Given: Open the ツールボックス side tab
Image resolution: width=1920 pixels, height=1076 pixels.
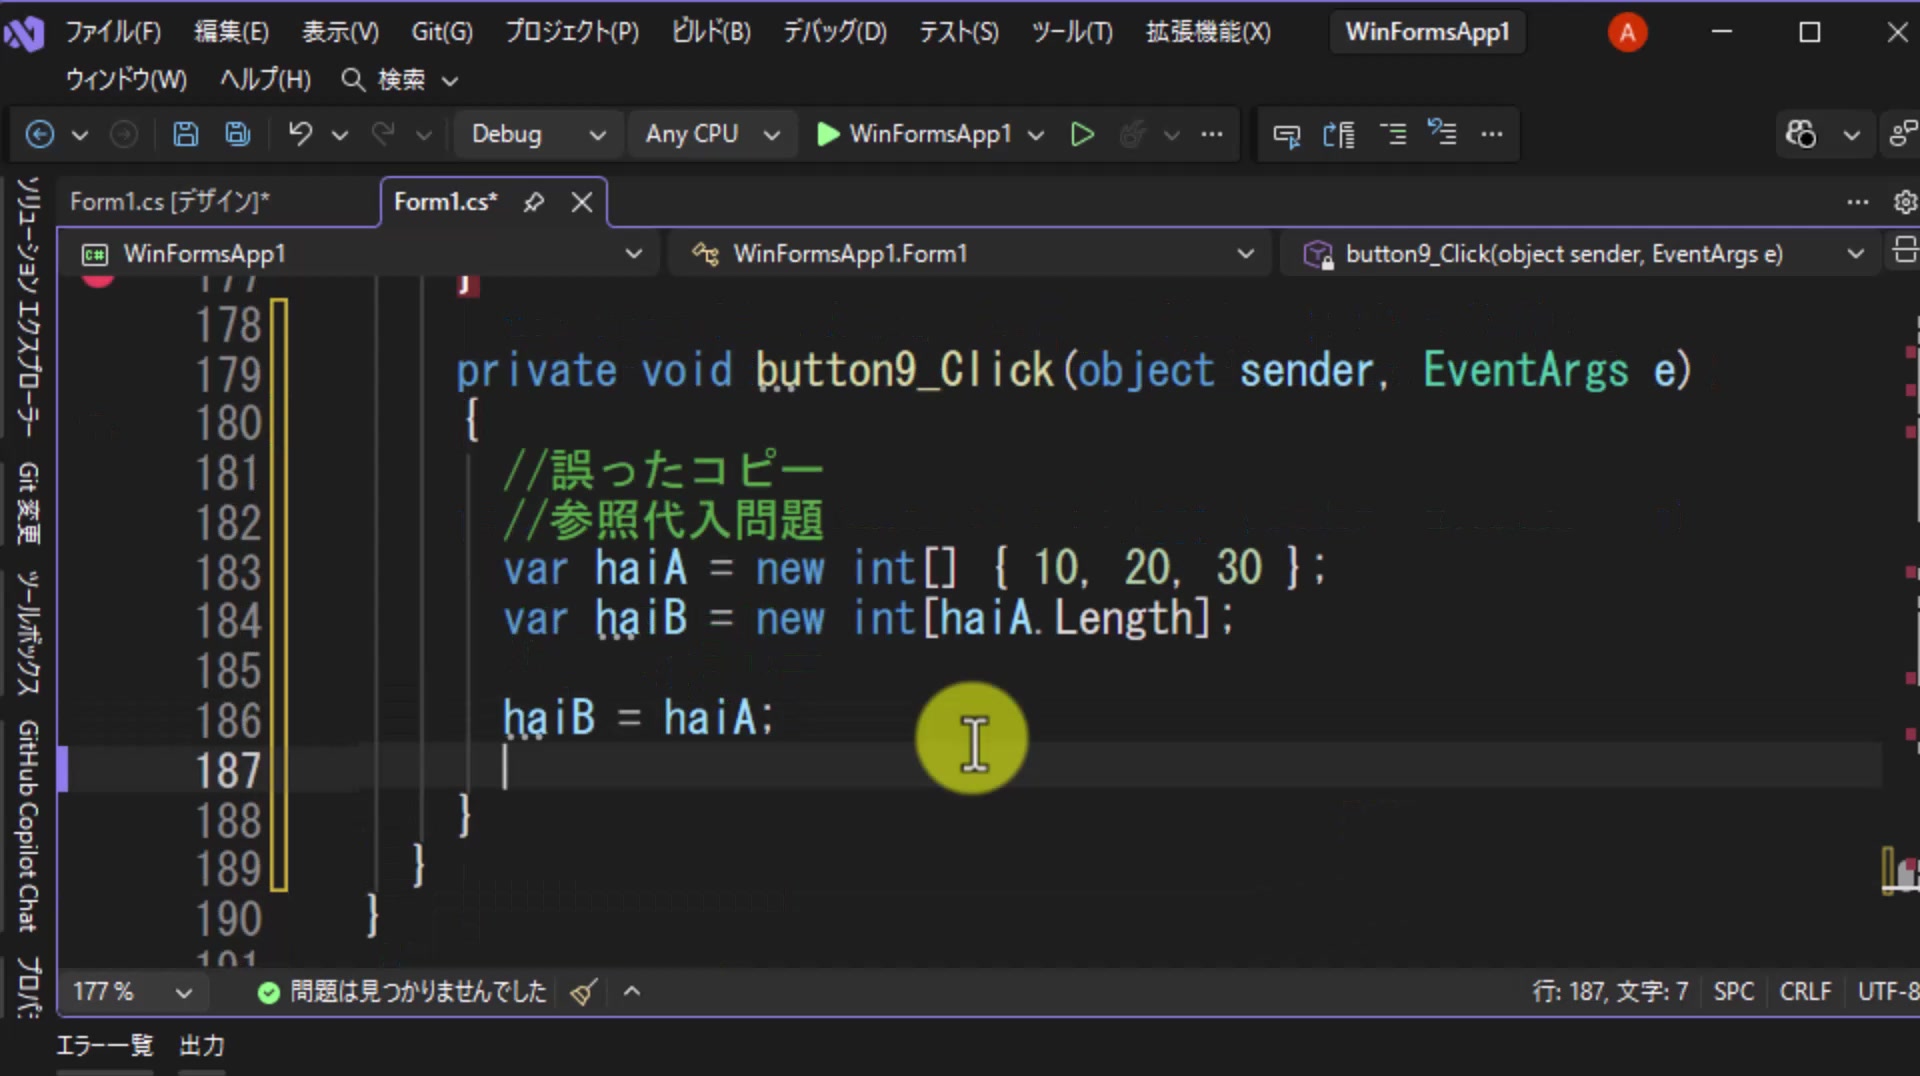Looking at the screenshot, I should coord(28,633).
